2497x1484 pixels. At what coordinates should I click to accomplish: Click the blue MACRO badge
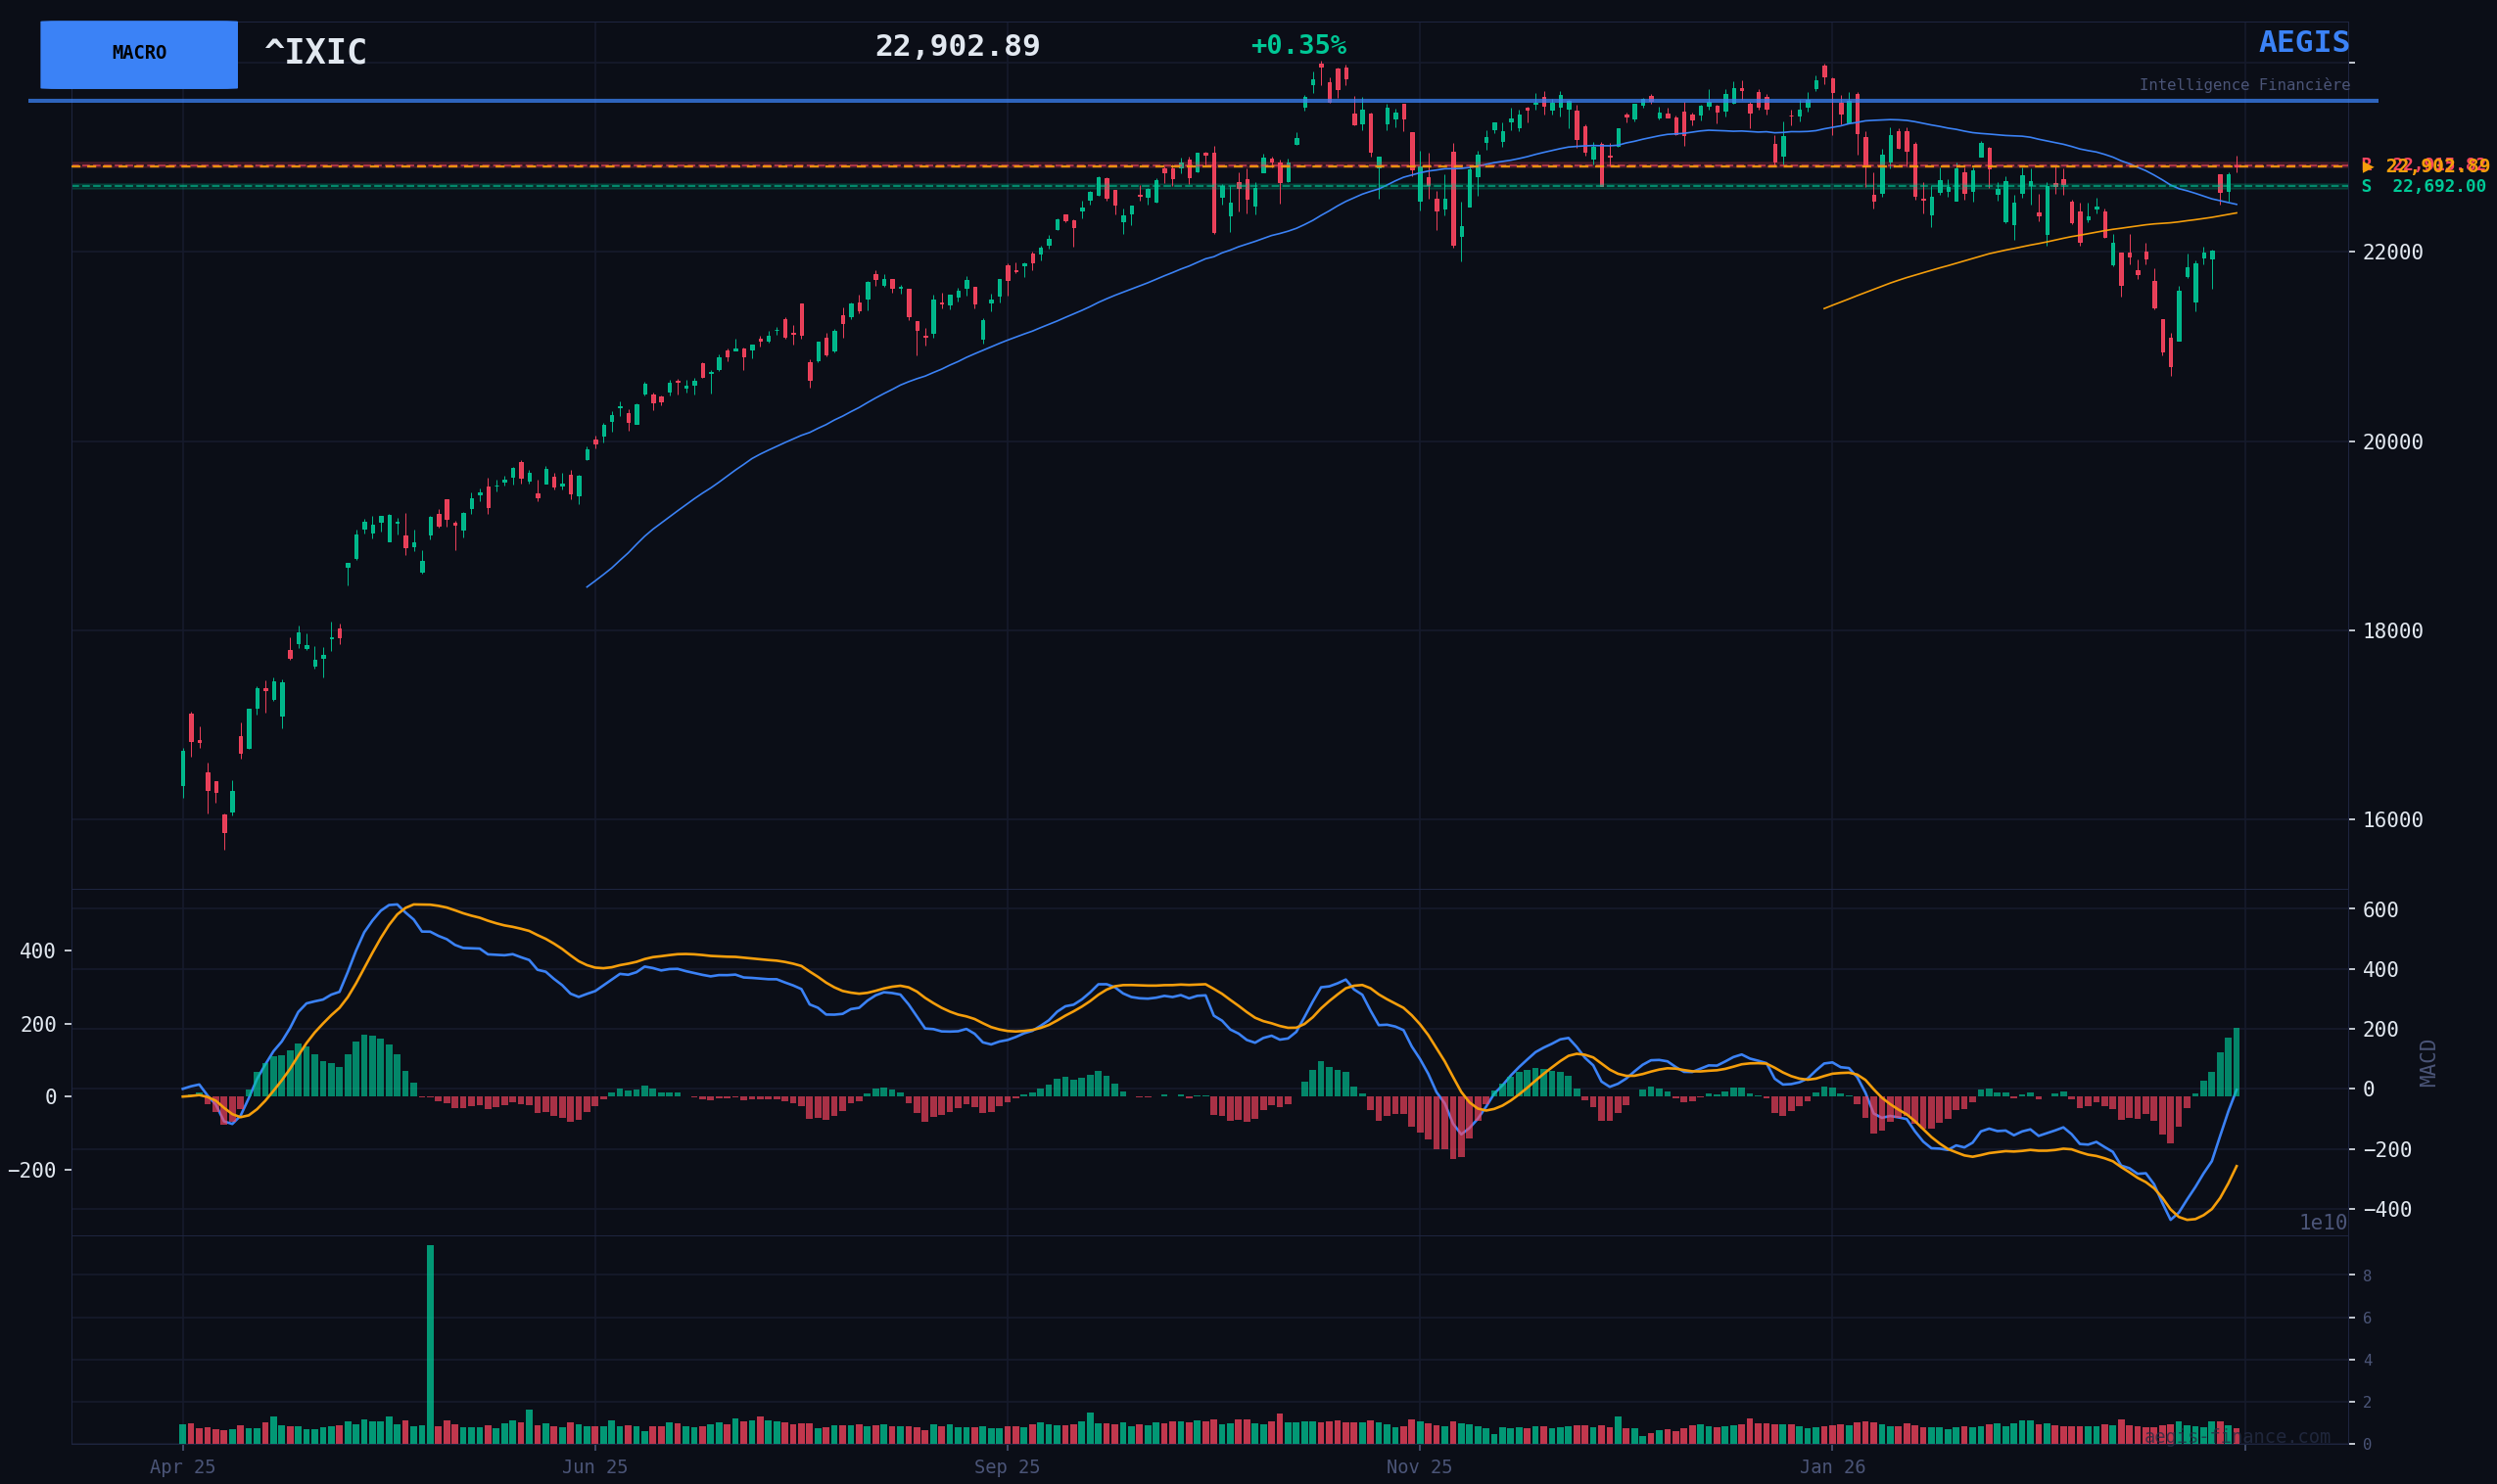click(139, 54)
